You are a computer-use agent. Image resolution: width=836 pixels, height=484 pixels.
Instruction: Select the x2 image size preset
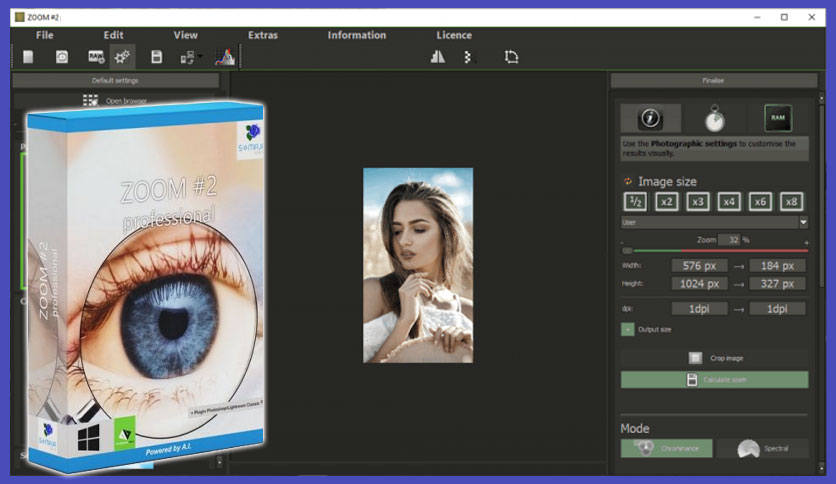tap(666, 201)
